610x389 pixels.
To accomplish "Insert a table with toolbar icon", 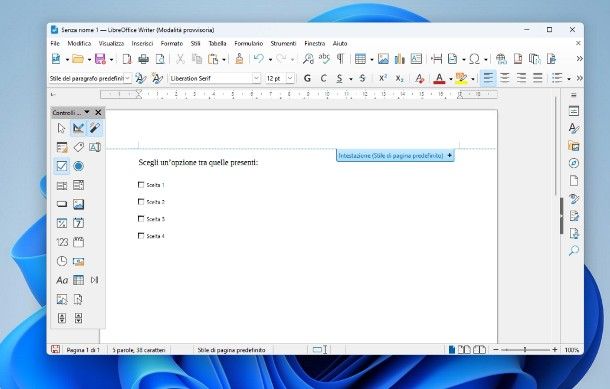I will click(360, 59).
